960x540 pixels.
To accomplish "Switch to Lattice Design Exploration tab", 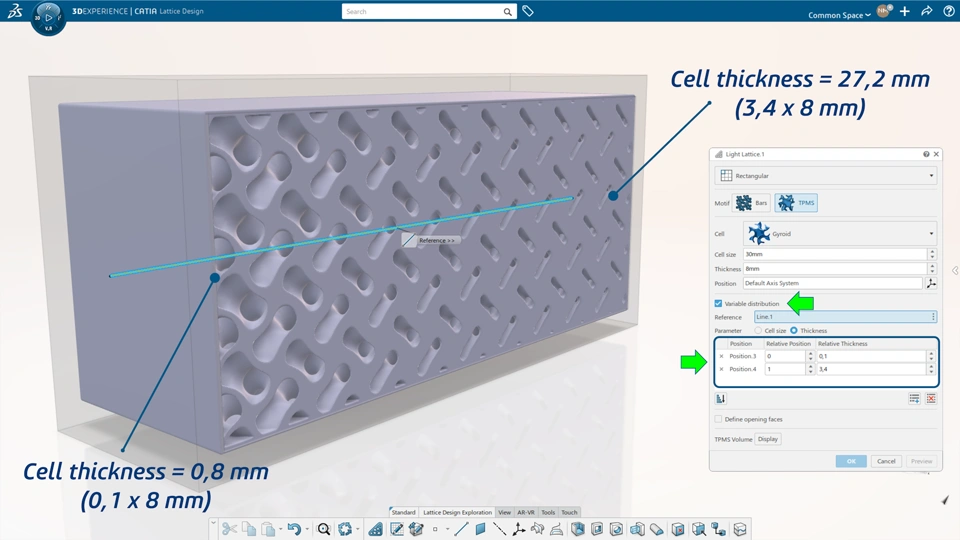I will pyautogui.click(x=457, y=512).
